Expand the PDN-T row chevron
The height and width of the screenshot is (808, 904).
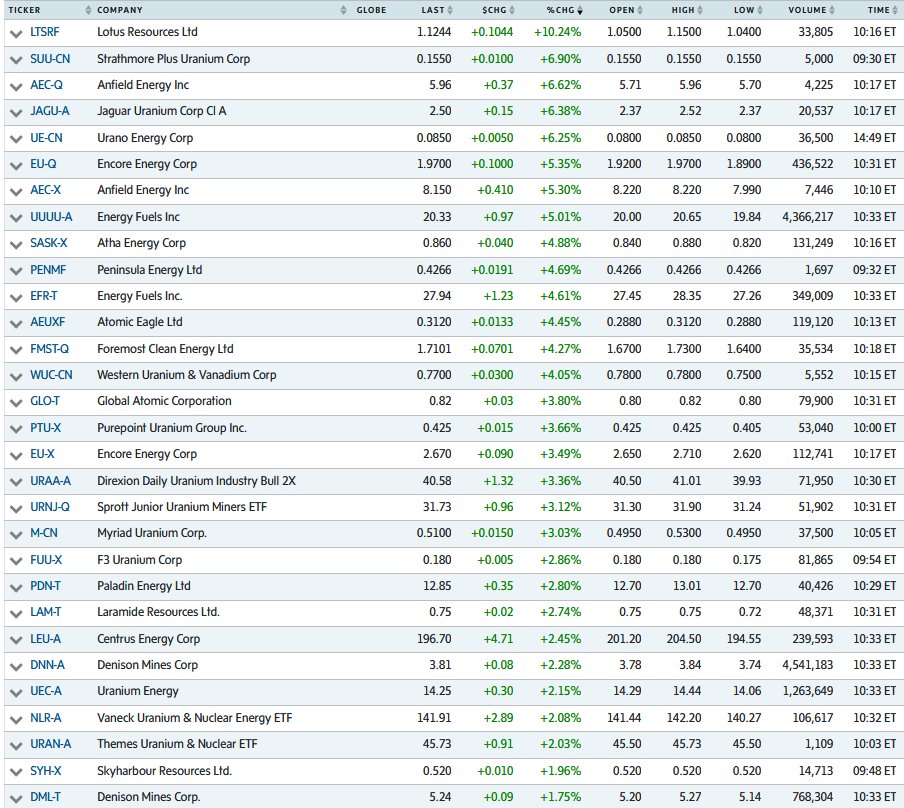coord(16,588)
